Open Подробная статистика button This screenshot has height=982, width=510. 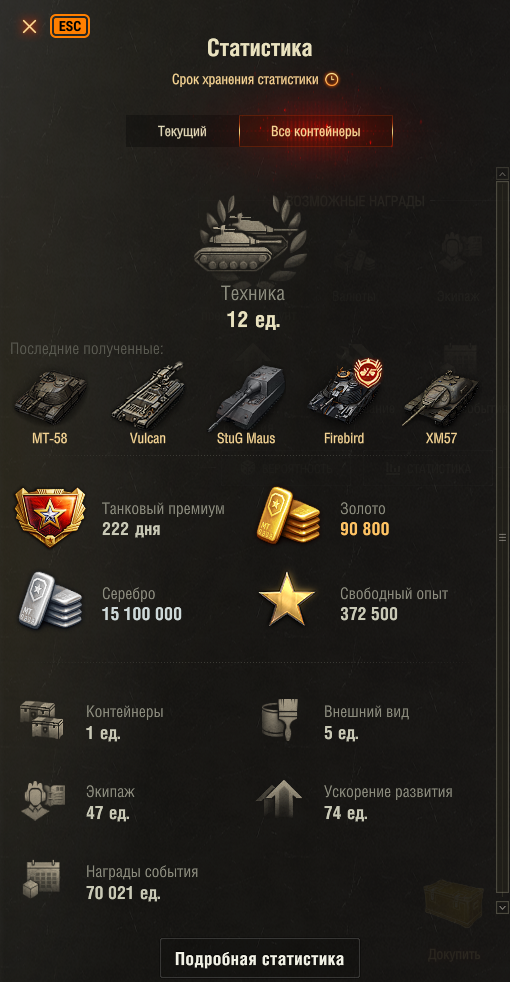[x=259, y=959]
